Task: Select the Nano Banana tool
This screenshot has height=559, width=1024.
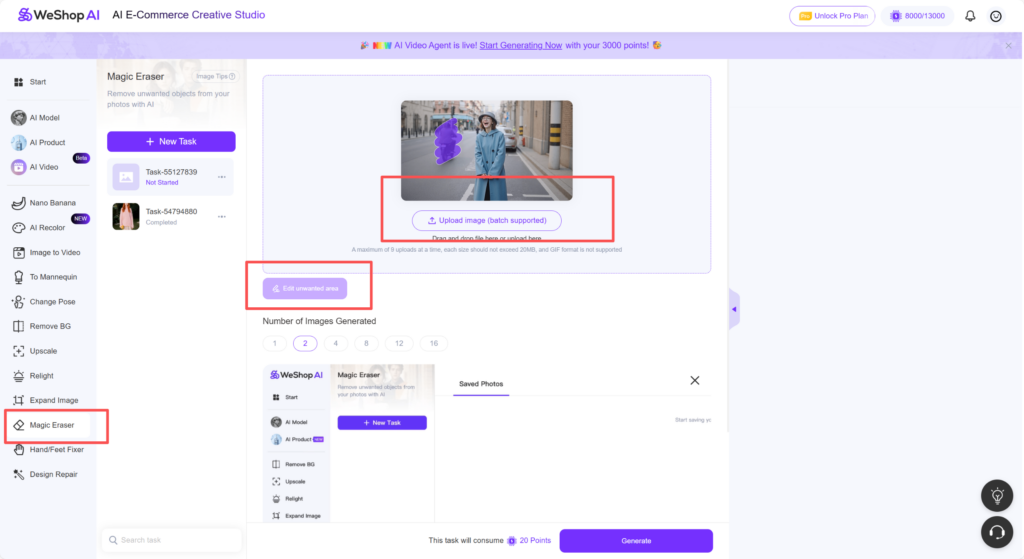Action: pos(44,203)
